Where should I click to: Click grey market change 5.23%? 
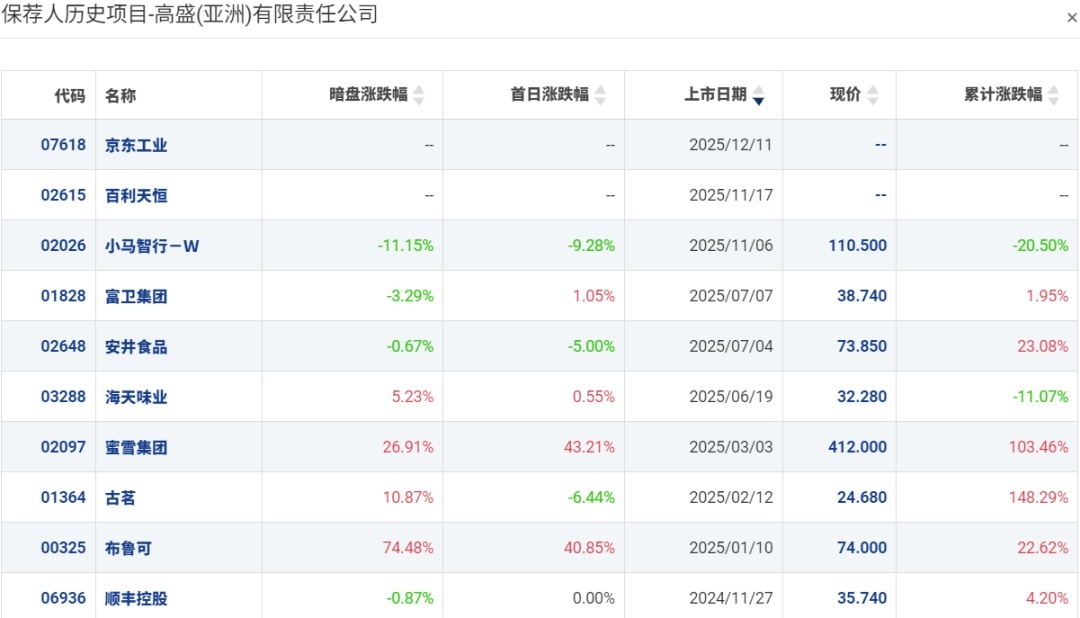pos(413,396)
